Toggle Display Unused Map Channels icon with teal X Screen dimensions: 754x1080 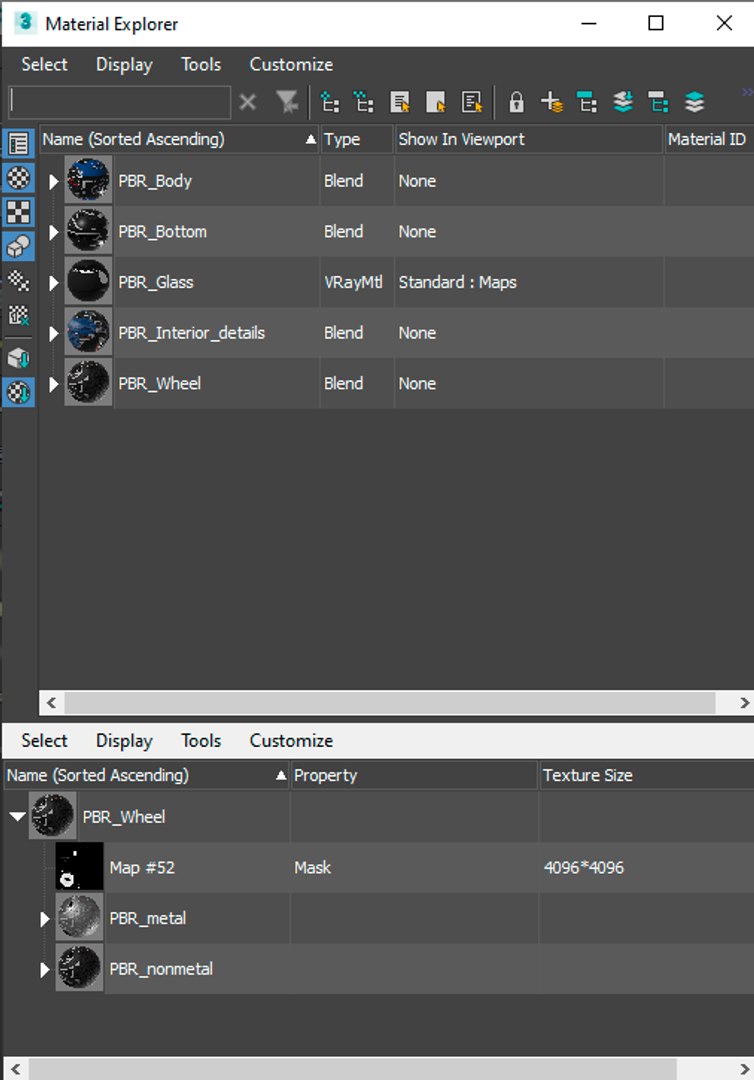(19, 315)
